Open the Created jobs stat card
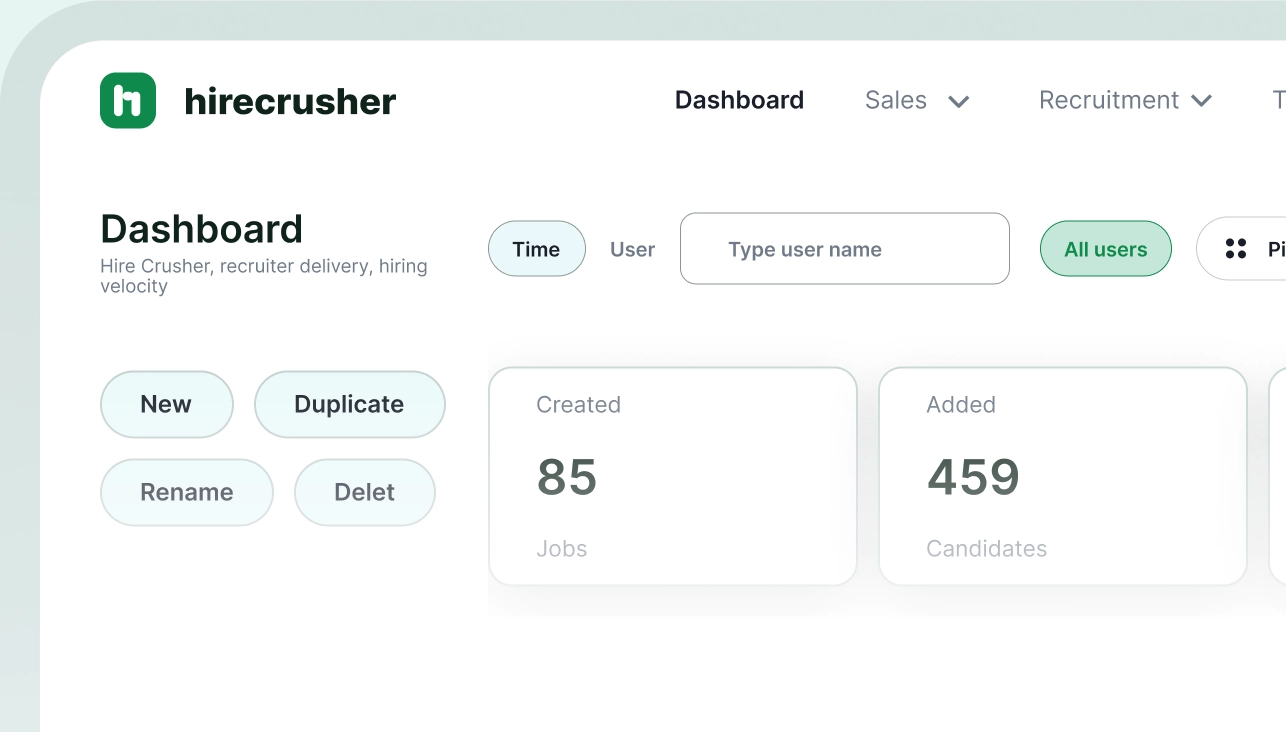1286x732 pixels. pyautogui.click(x=672, y=476)
